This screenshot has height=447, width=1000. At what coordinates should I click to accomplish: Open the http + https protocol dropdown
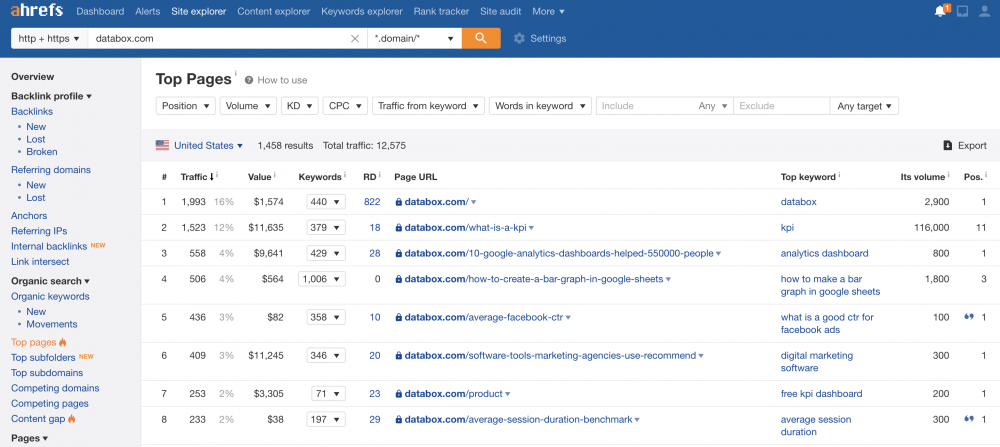pos(49,39)
